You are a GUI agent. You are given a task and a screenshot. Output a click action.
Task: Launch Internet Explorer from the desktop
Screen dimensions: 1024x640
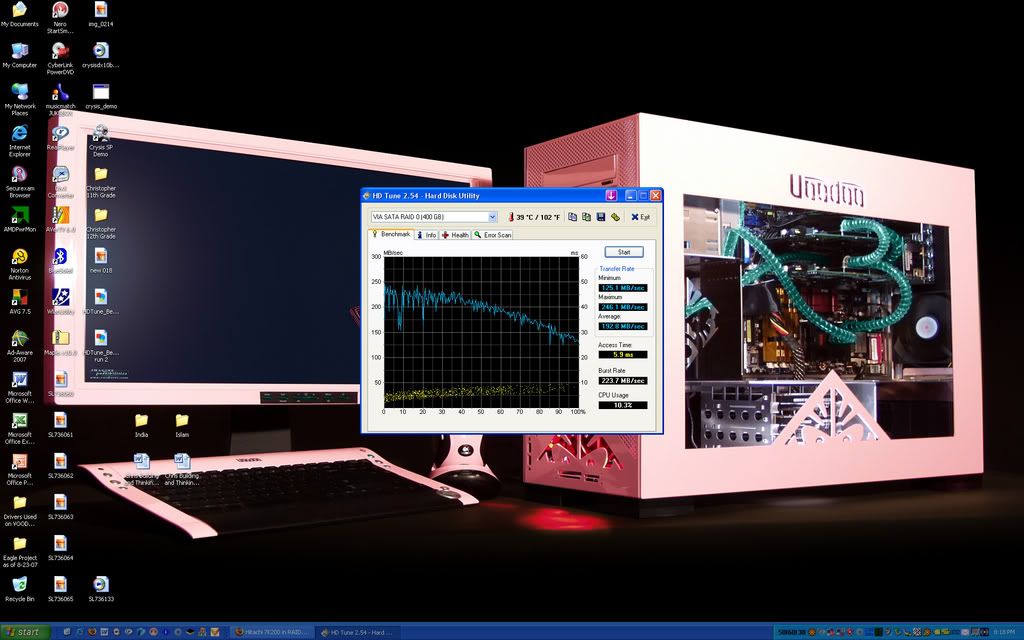coord(20,141)
